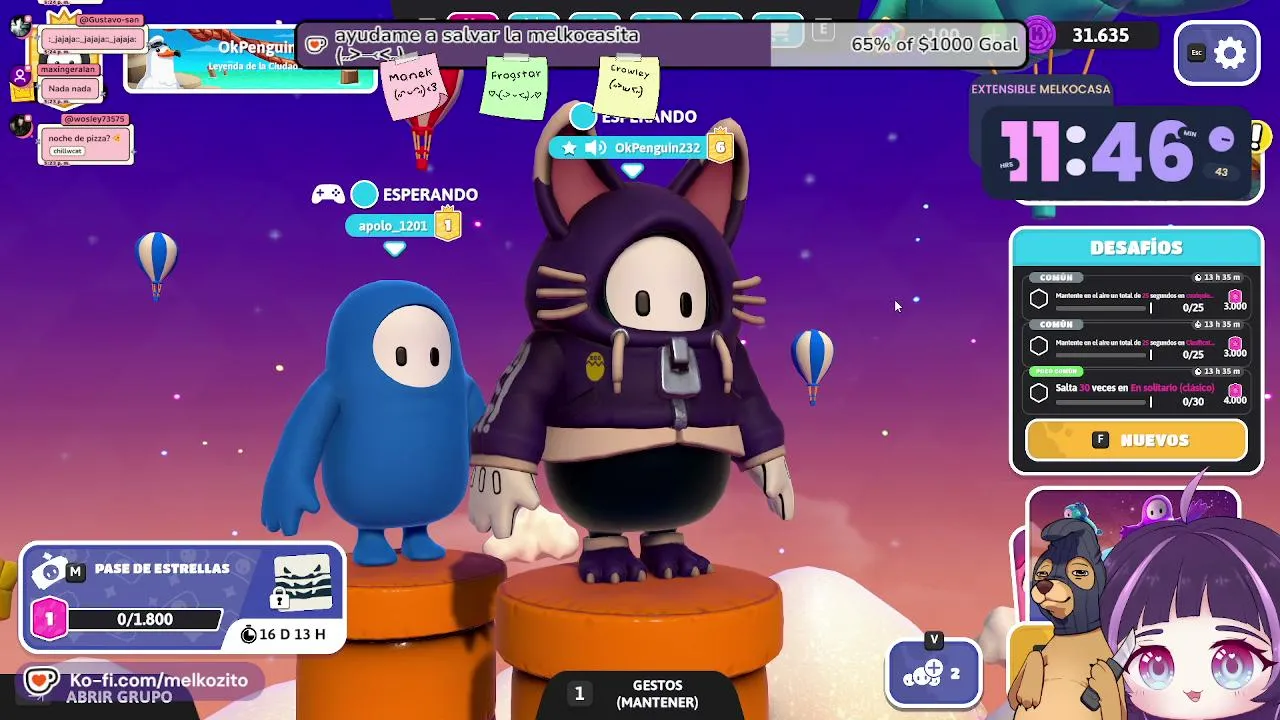Image resolution: width=1280 pixels, height=720 pixels.
Task: Click level badge 1 beside apolo_1201
Action: pos(447,226)
